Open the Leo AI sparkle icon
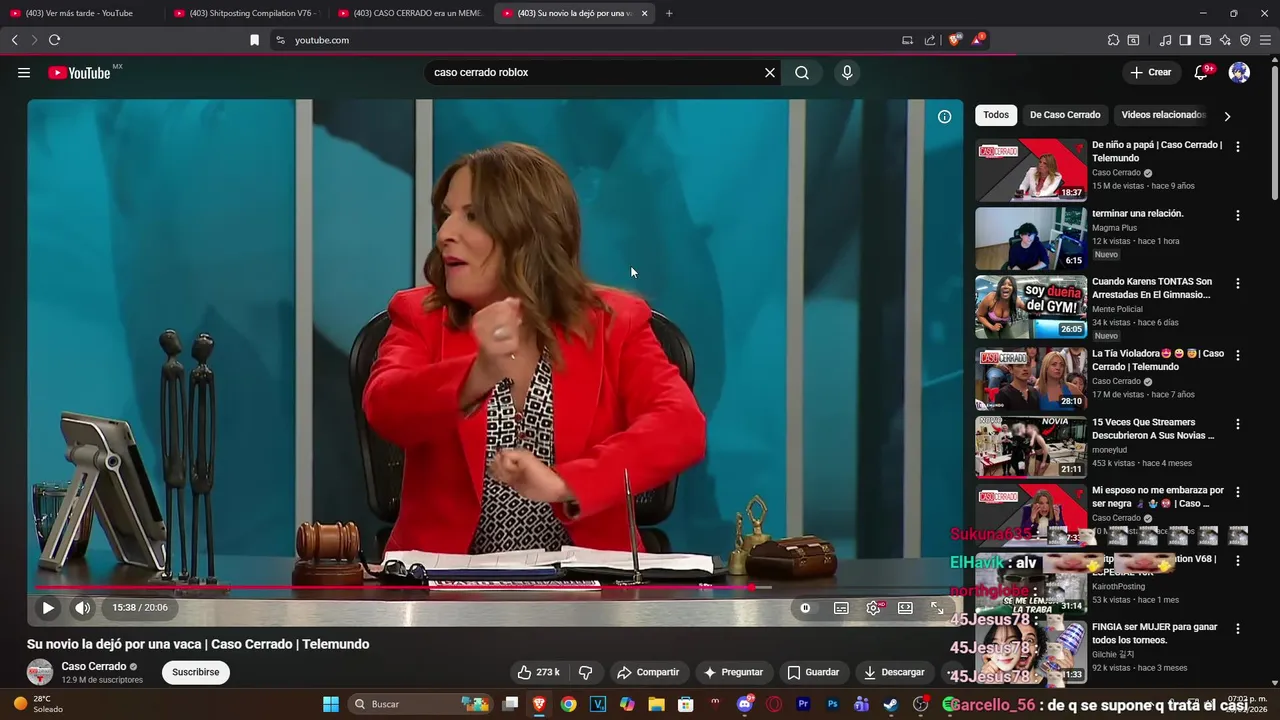The image size is (1280, 720). [x=1225, y=40]
